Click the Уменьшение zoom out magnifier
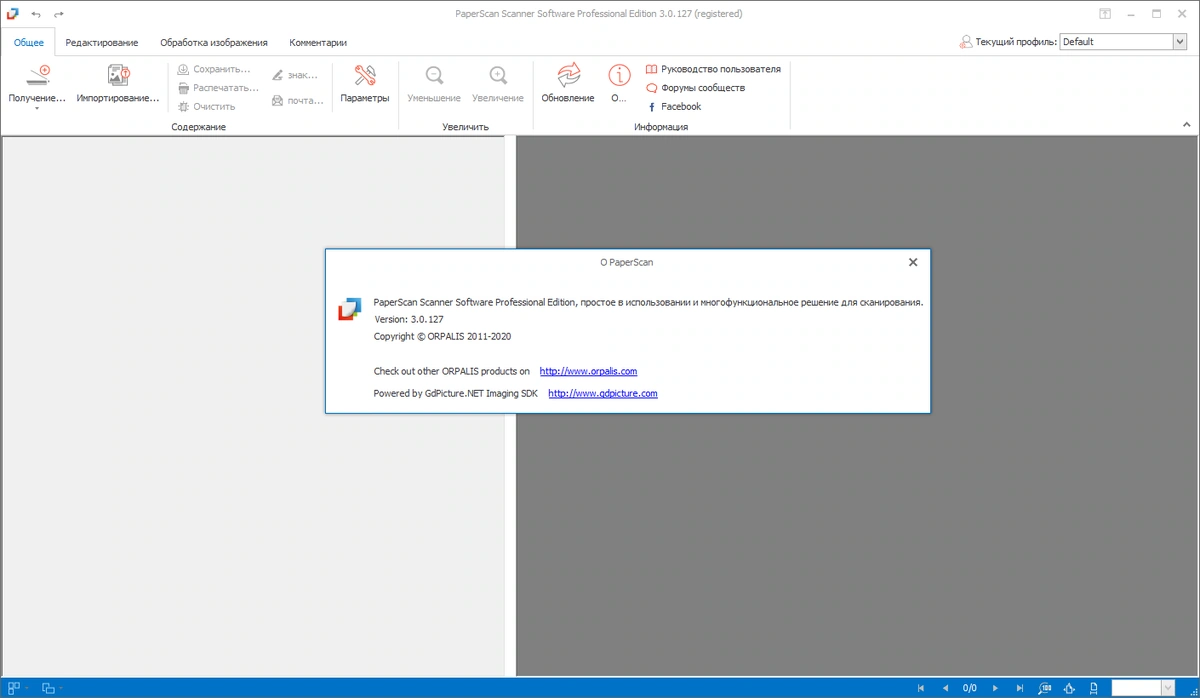Viewport: 1200px width, 698px height. (x=434, y=75)
